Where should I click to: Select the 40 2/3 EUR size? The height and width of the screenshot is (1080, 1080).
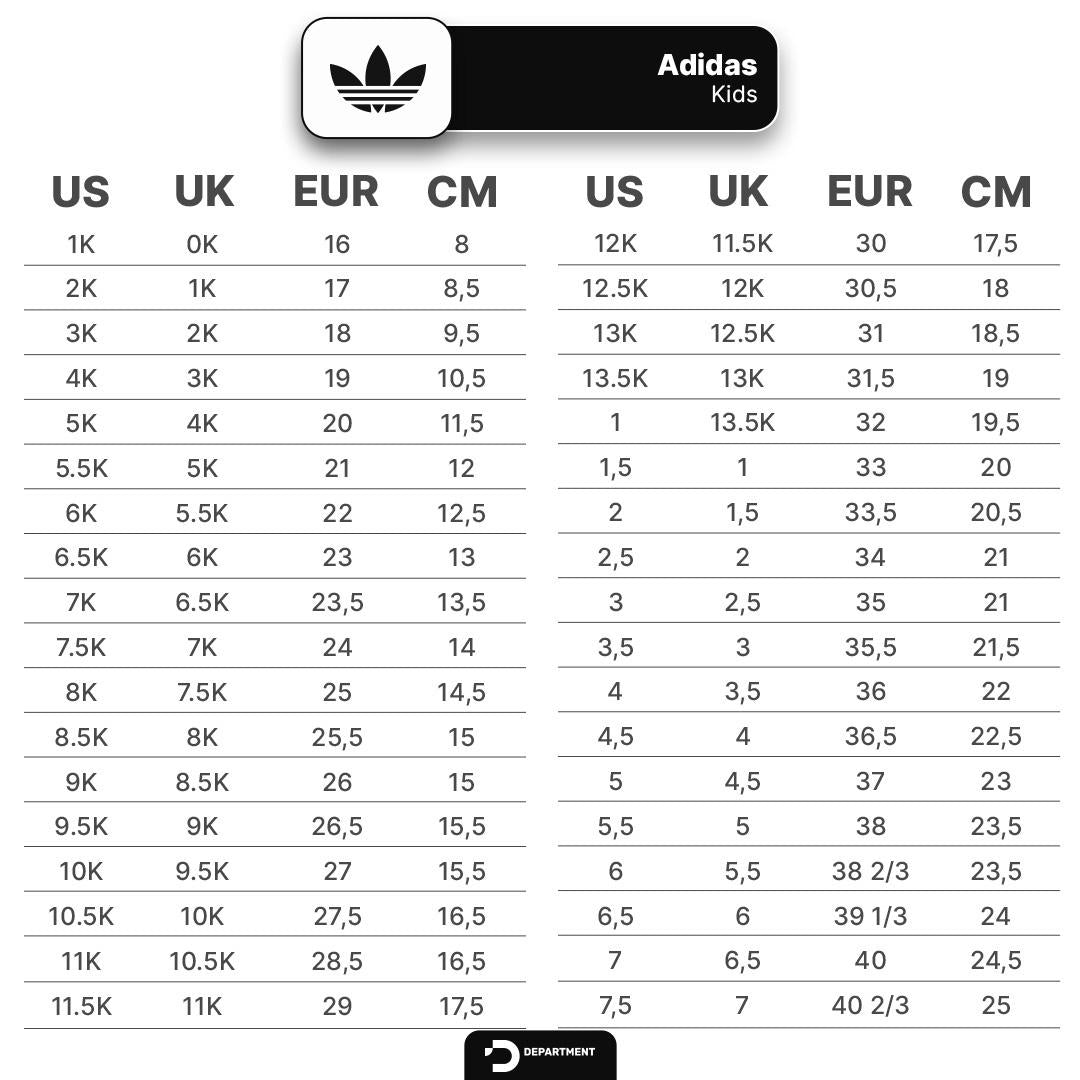point(870,1006)
